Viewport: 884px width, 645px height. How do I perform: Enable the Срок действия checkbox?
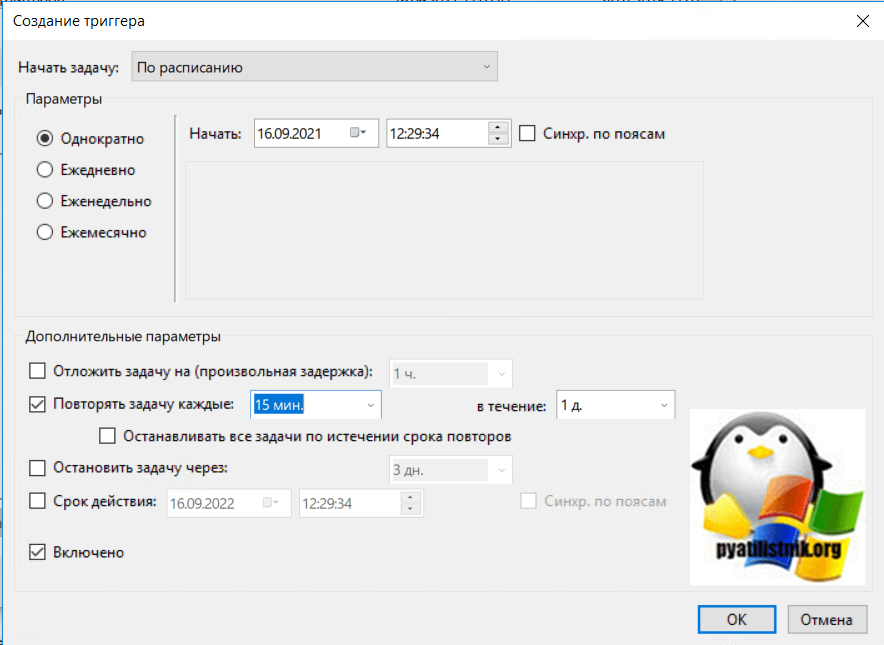click(x=38, y=501)
